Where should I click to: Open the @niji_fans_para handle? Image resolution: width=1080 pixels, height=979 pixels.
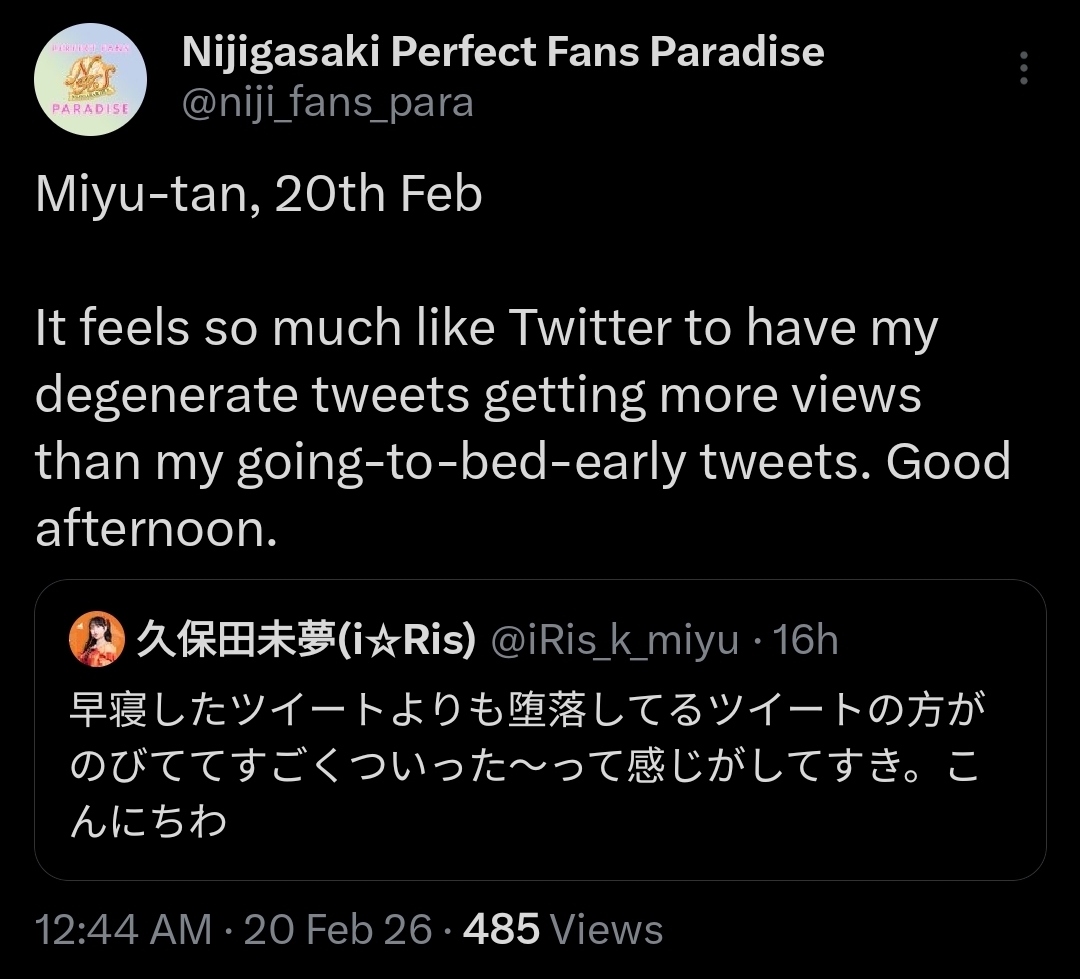pos(328,103)
